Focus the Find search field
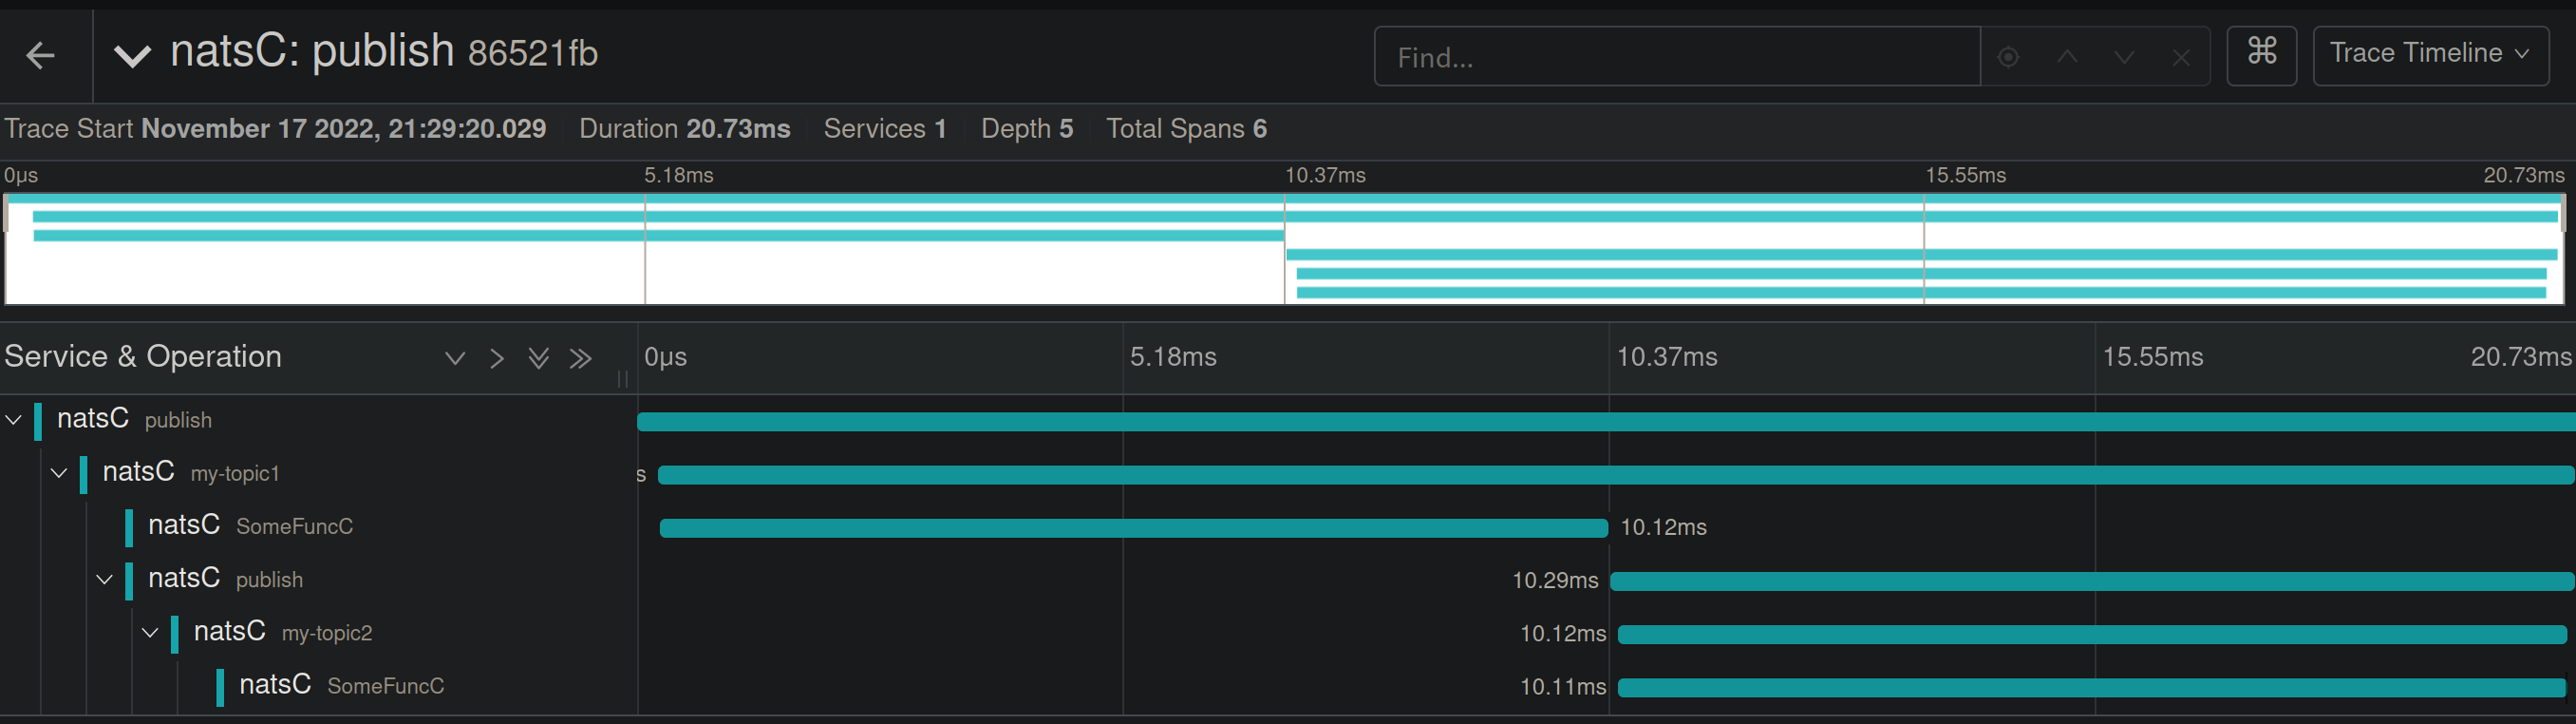 click(x=1677, y=57)
